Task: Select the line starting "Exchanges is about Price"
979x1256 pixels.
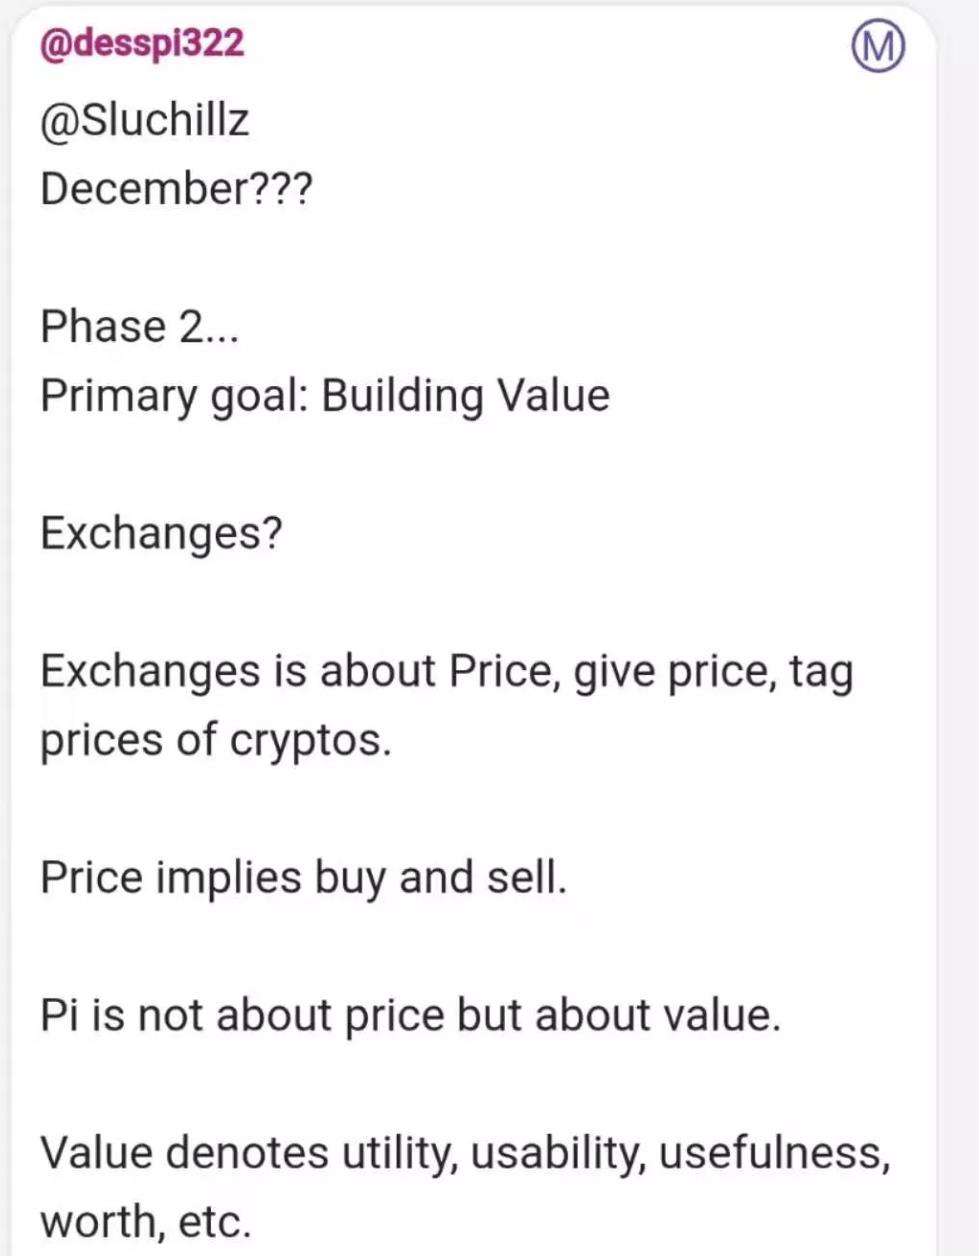Action: 447,672
